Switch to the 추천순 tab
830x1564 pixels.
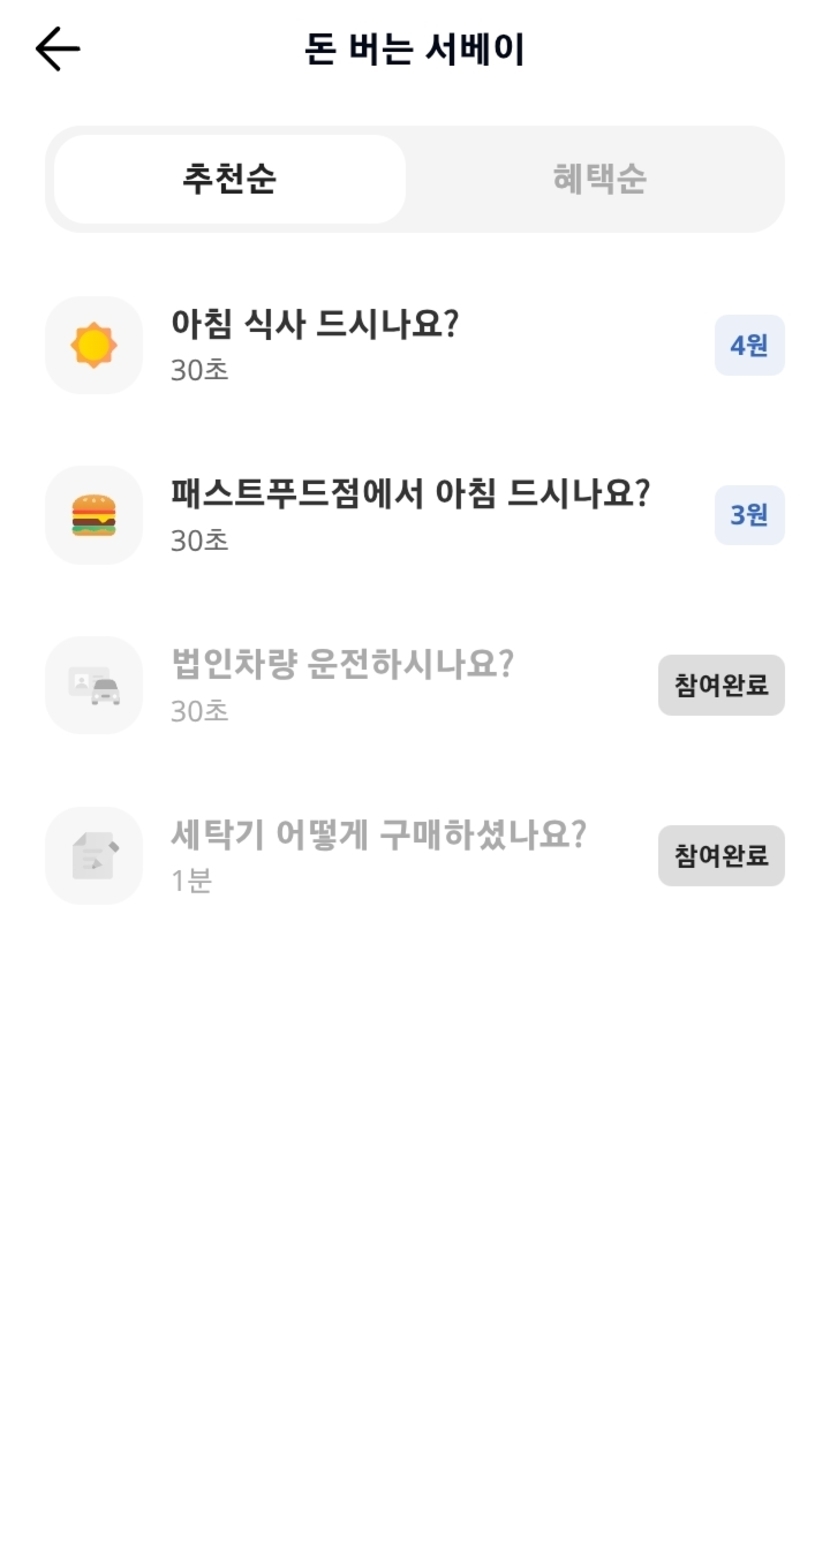[x=230, y=179]
